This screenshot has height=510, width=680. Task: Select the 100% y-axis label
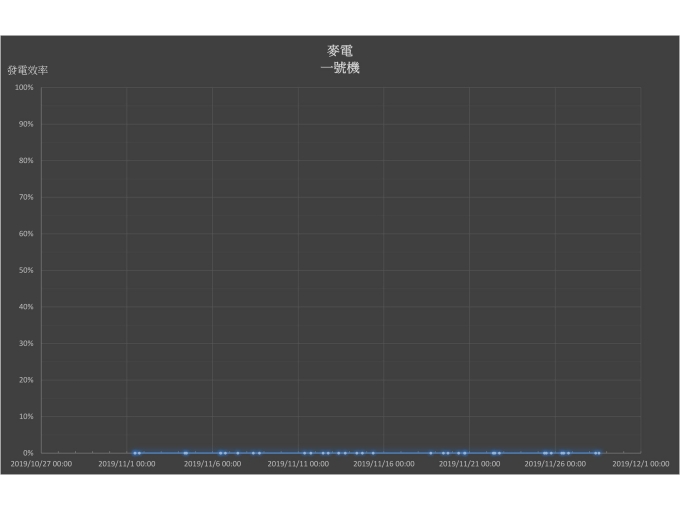[24, 88]
